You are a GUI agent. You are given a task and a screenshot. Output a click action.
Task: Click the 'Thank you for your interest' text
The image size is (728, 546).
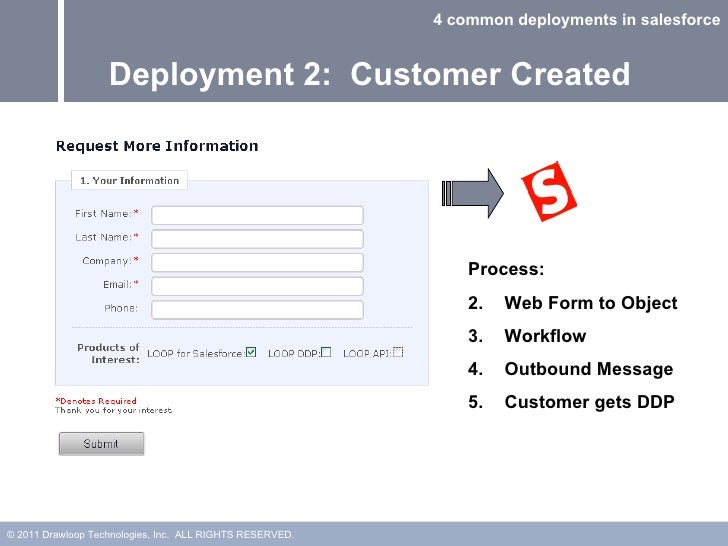tap(114, 410)
